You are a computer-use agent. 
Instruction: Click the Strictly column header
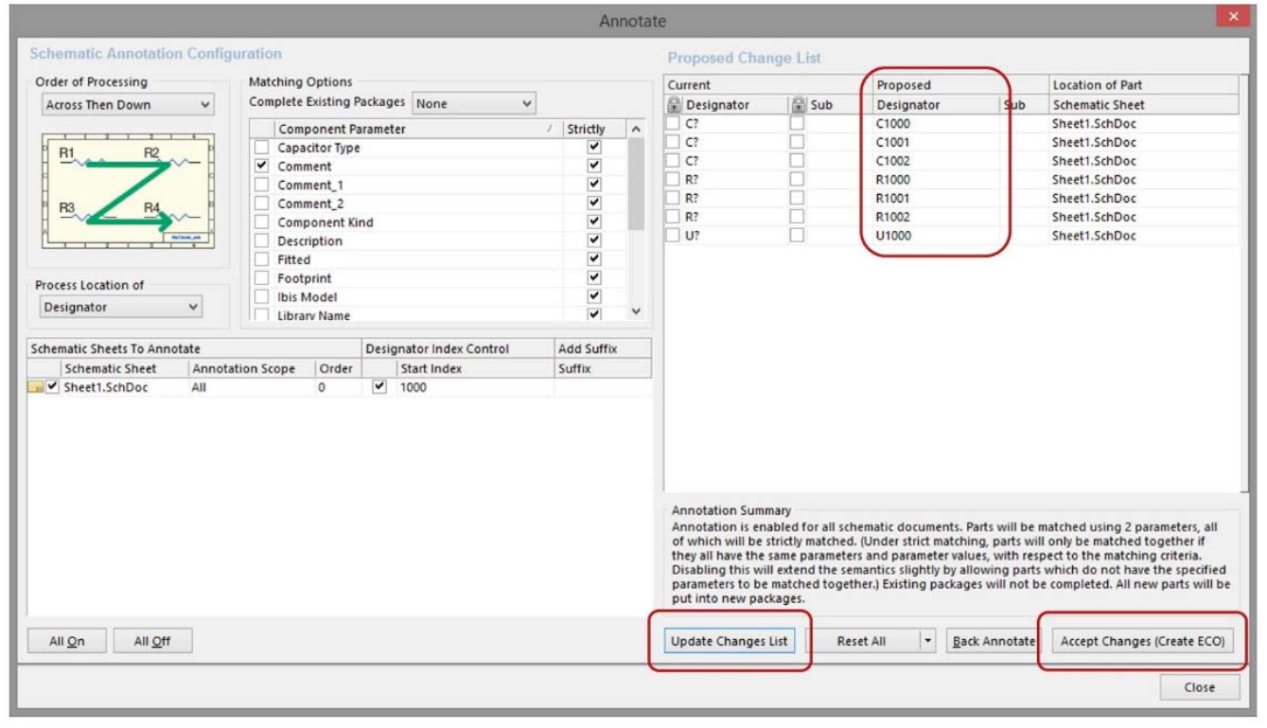point(594,129)
